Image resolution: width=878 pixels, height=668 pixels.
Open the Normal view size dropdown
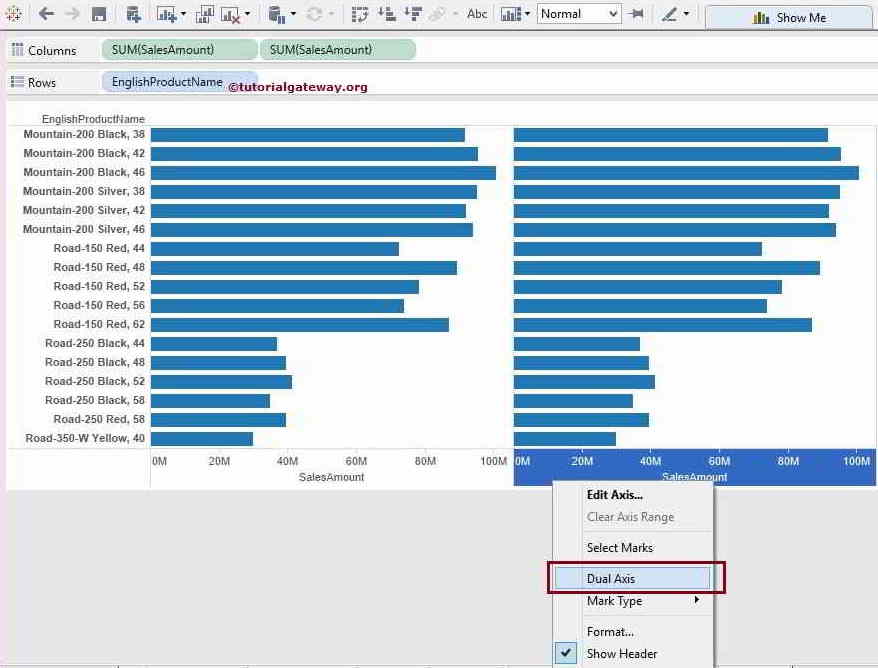(579, 14)
